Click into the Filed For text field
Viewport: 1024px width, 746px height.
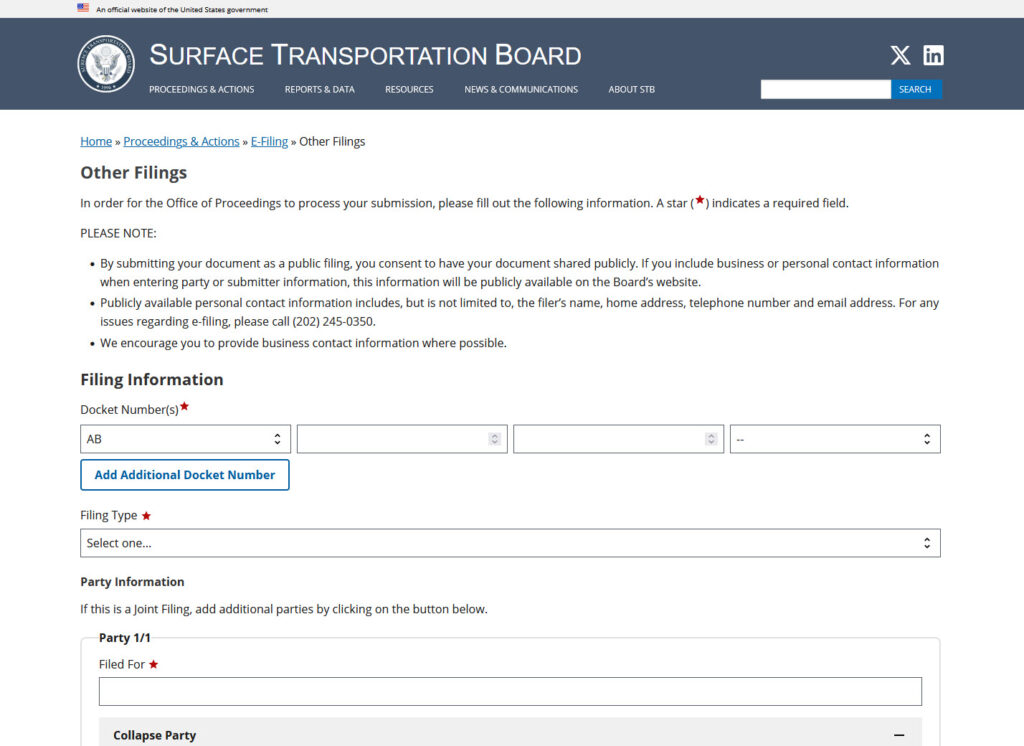[510, 692]
